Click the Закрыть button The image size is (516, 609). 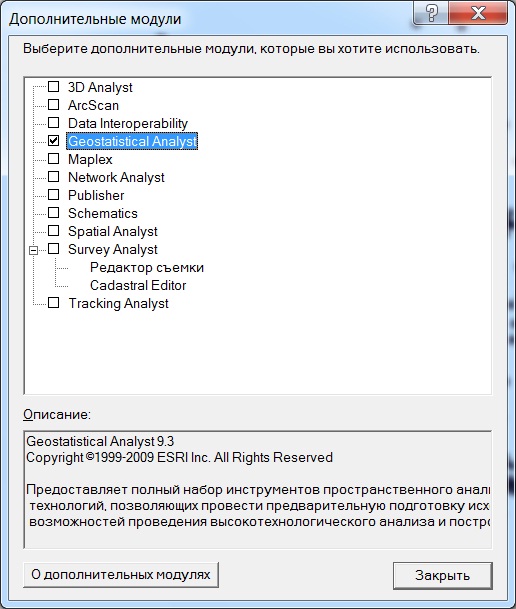(443, 575)
